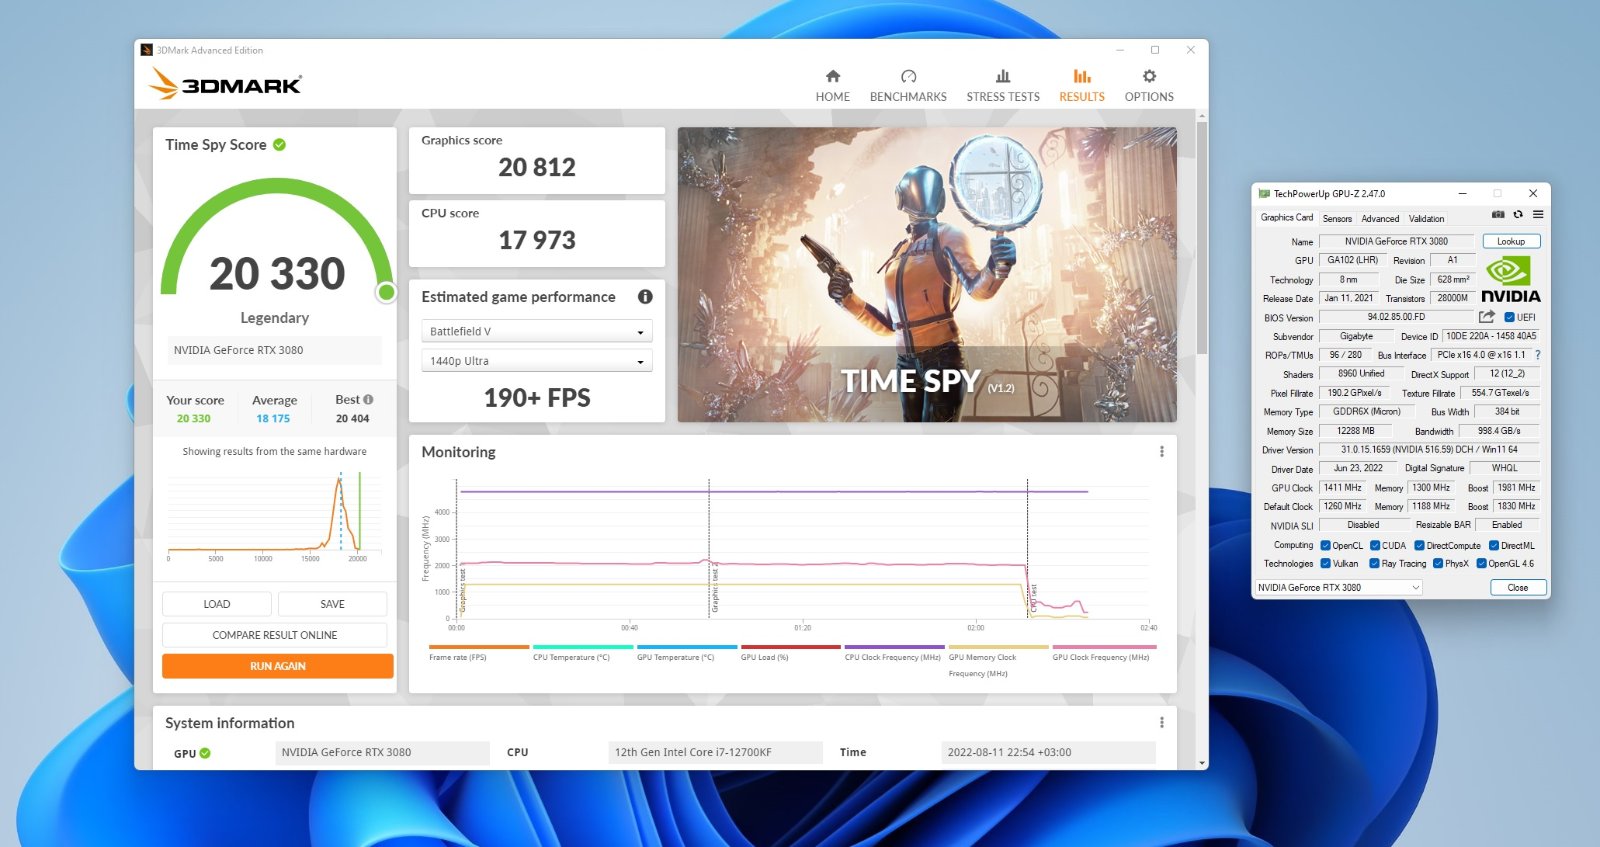The height and width of the screenshot is (847, 1600).
Task: Toggle the OpenGL 4.6 checkbox
Action: click(x=1482, y=564)
